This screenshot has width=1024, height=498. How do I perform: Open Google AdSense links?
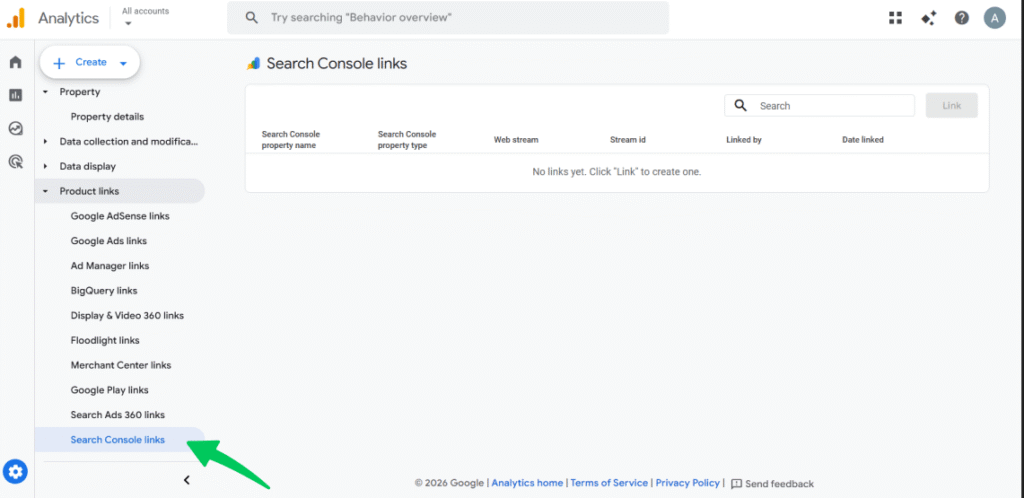(x=120, y=216)
